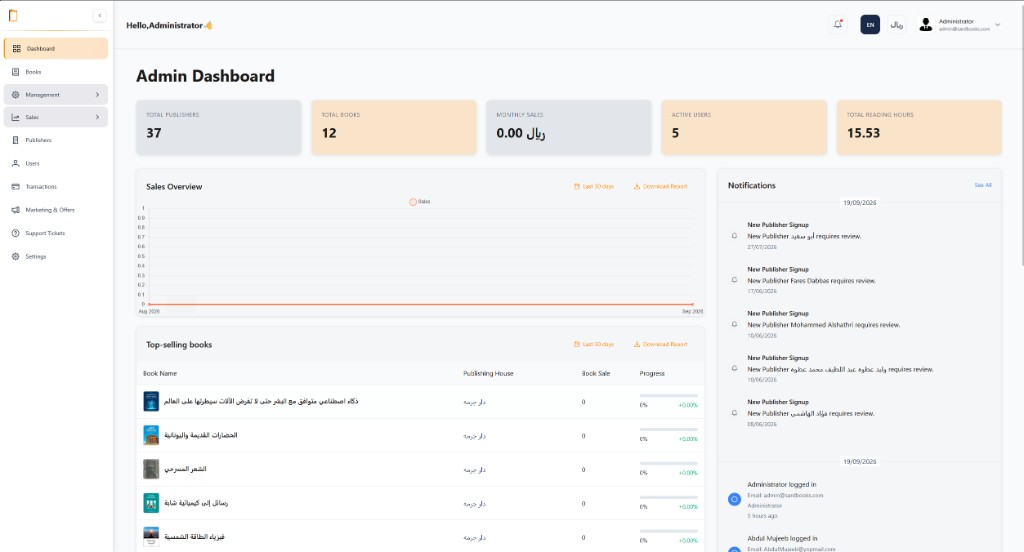Image resolution: width=1024 pixels, height=552 pixels.
Task: Click See All in Notifications
Action: point(983,186)
